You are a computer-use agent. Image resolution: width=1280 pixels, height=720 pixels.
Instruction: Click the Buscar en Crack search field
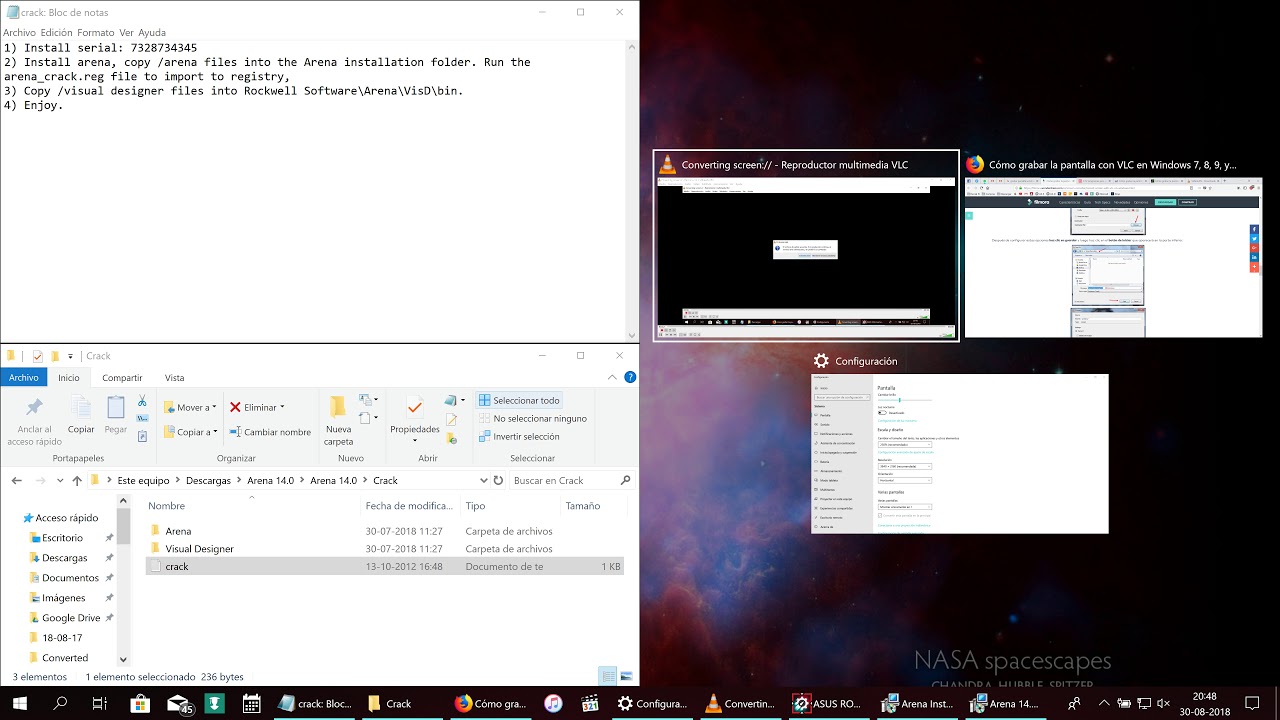click(563, 481)
